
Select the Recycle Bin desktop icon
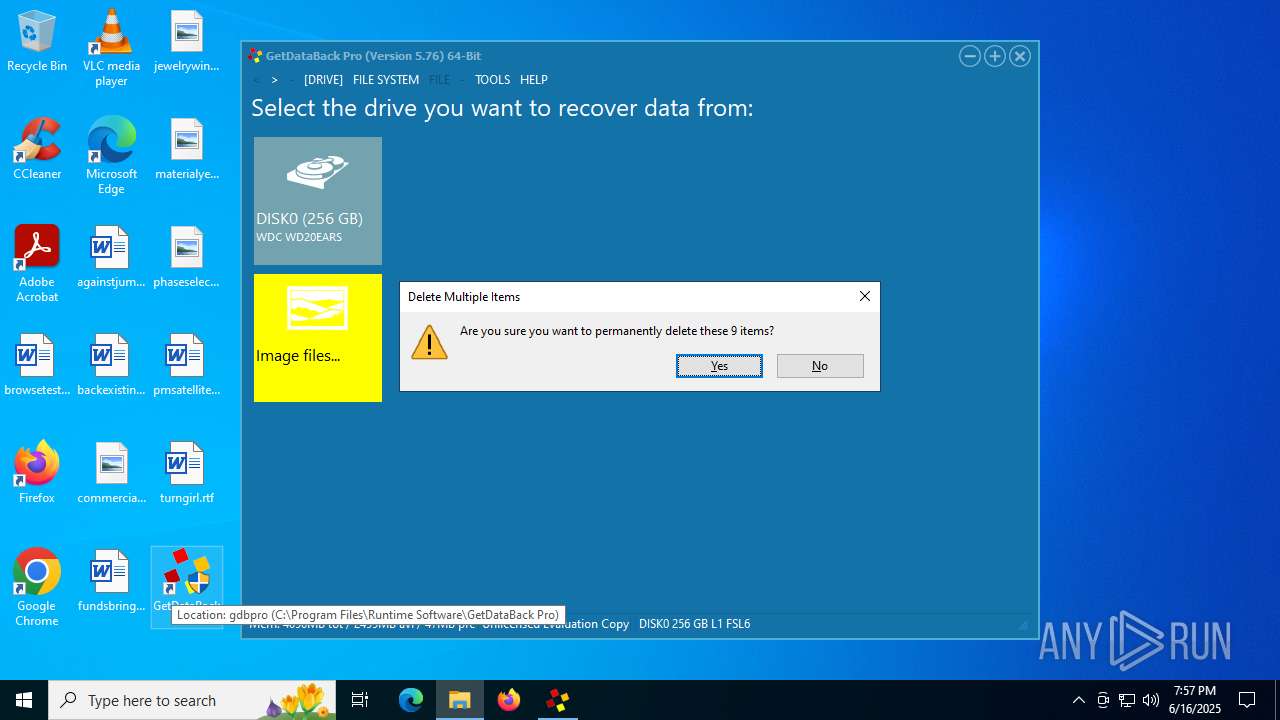coord(37,42)
